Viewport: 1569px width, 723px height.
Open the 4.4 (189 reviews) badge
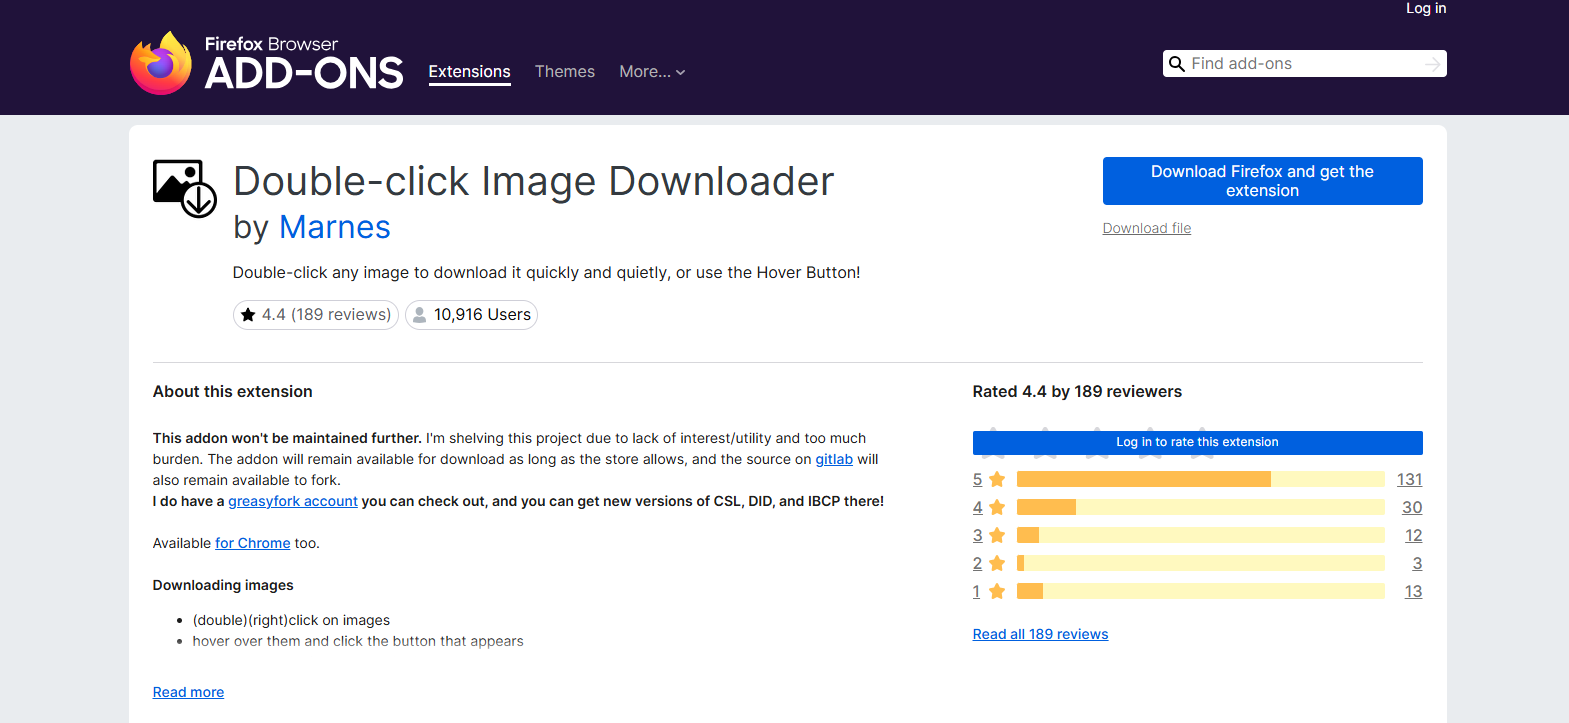(x=316, y=315)
